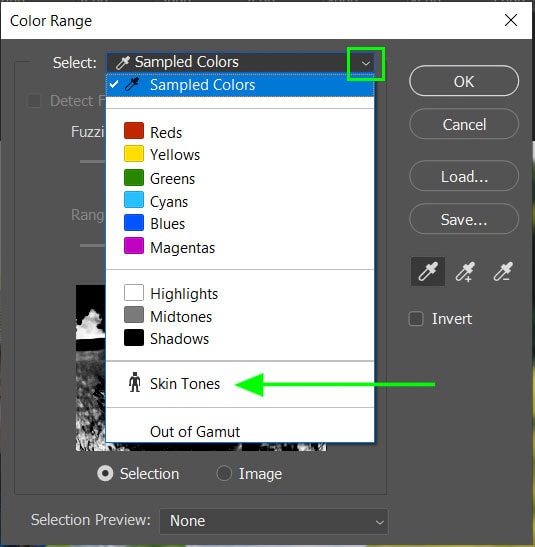Choose the Cyans swatch entry
This screenshot has height=547, width=535.
[x=134, y=200]
